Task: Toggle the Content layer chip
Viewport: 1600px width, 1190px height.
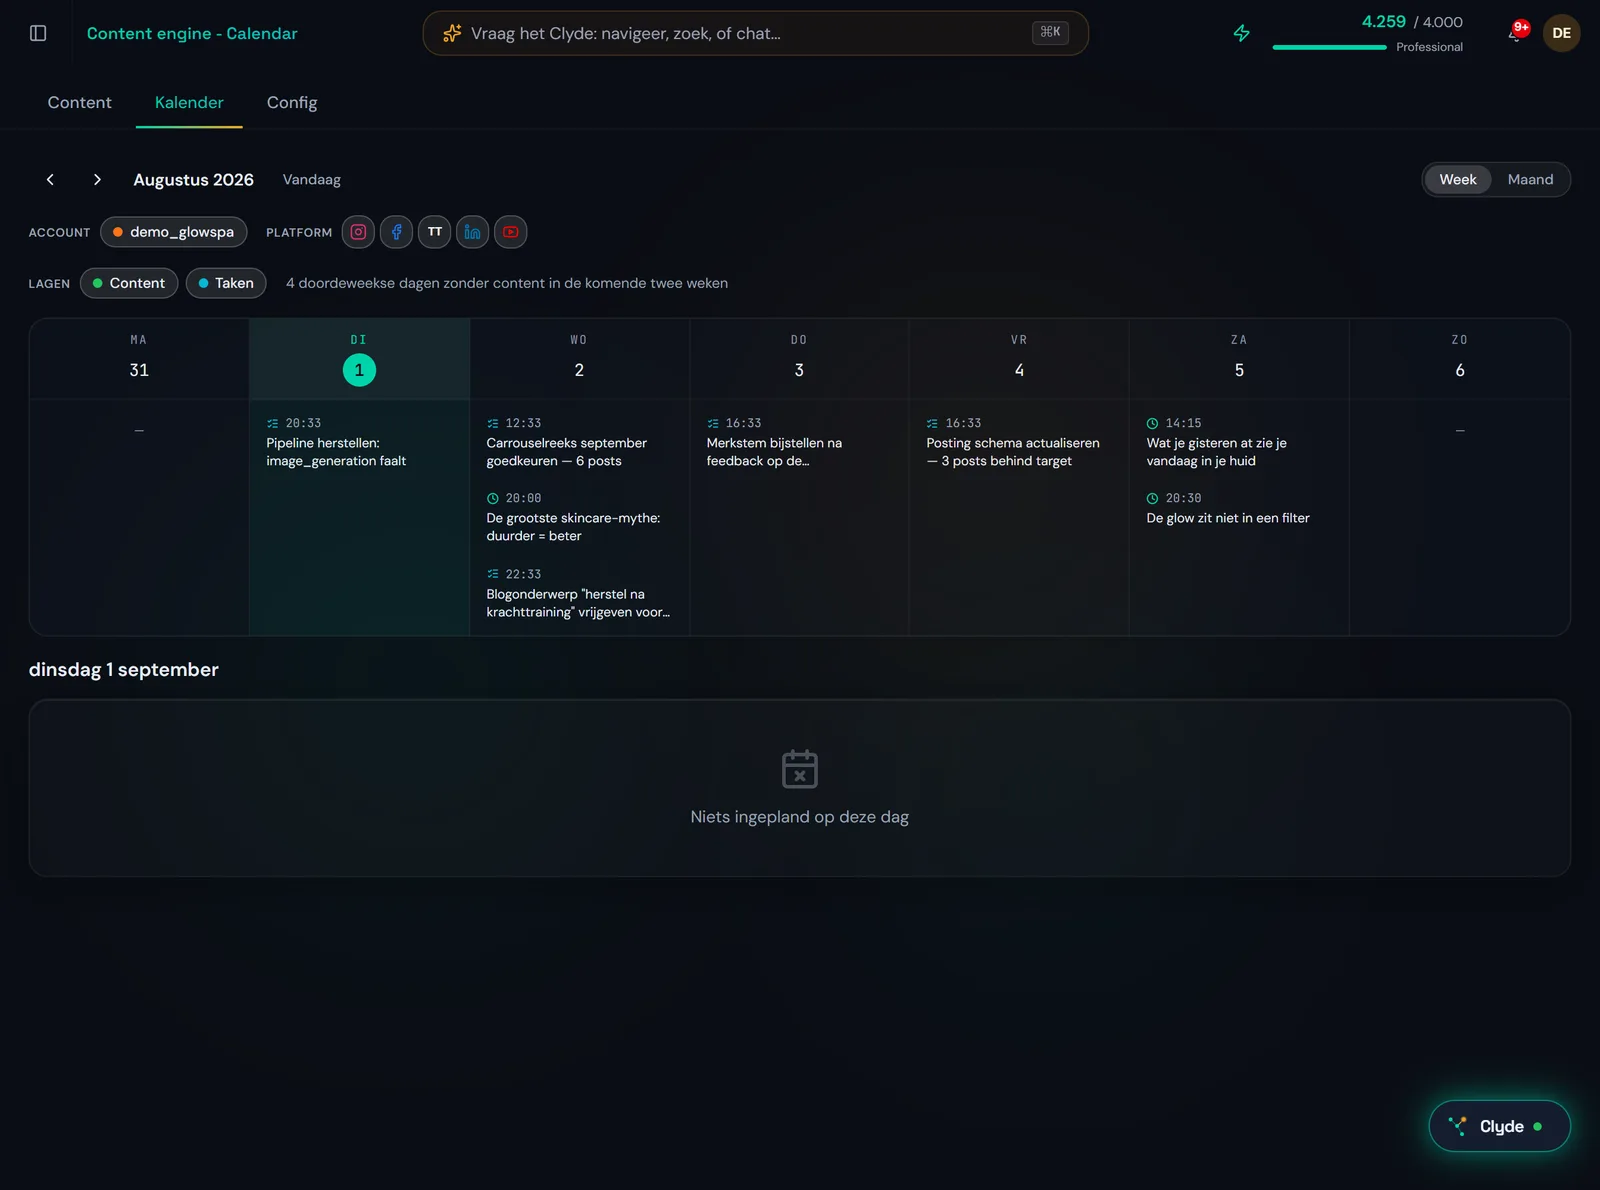Action: [129, 283]
